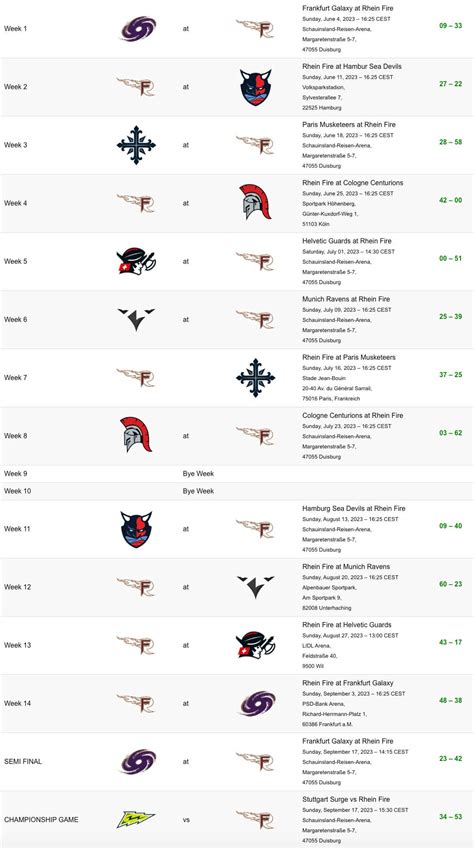The width and height of the screenshot is (474, 848).
Task: Click the Helvetic Guards logo in Week 13
Action: 255,645
